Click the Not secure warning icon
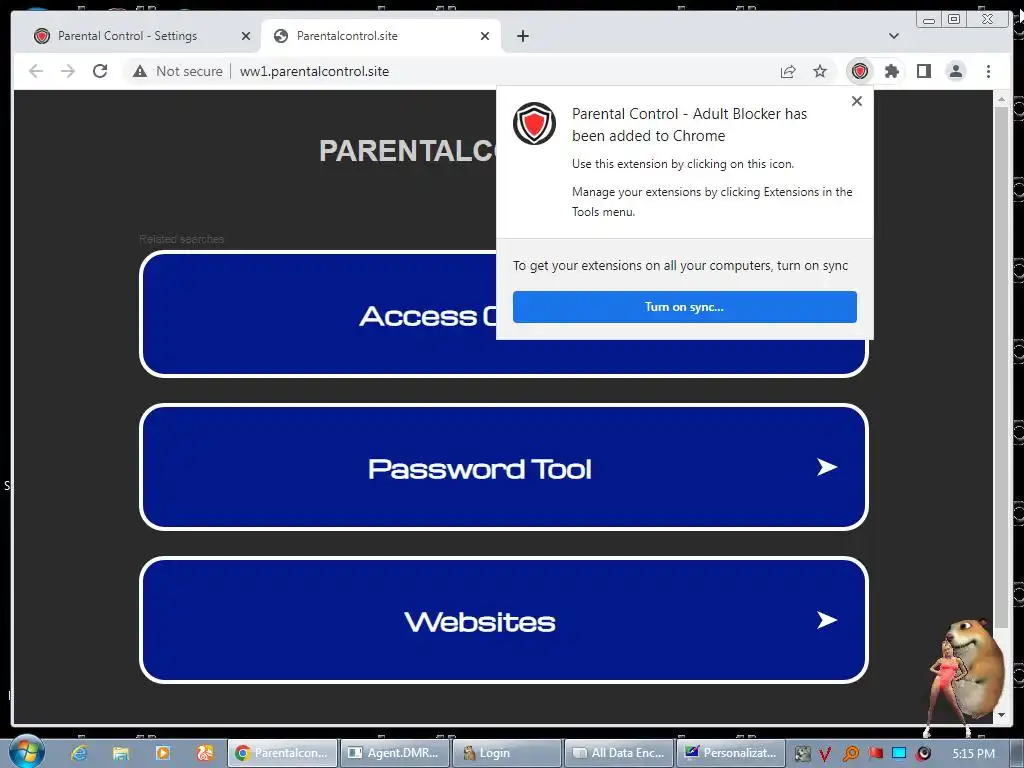 tap(140, 71)
